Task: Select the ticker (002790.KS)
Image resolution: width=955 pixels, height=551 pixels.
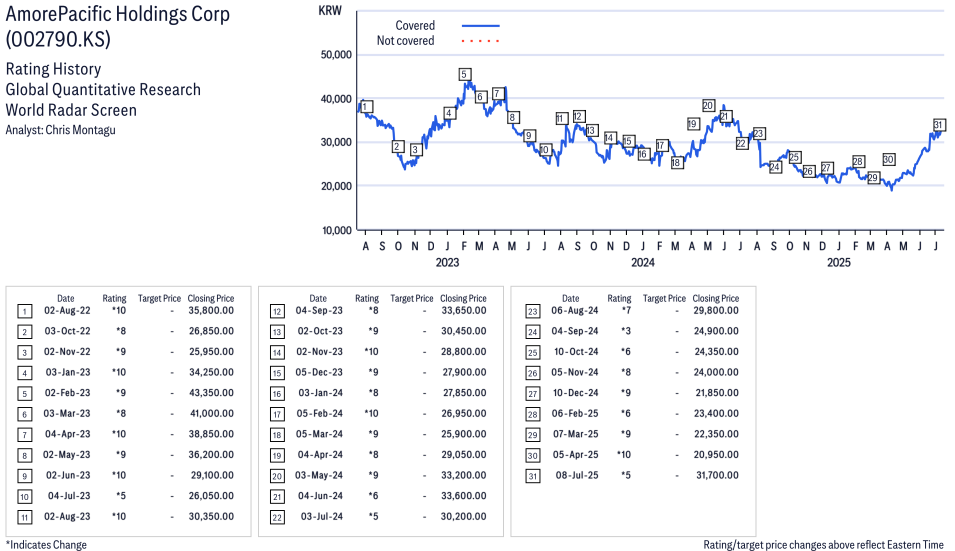Action: pos(58,39)
